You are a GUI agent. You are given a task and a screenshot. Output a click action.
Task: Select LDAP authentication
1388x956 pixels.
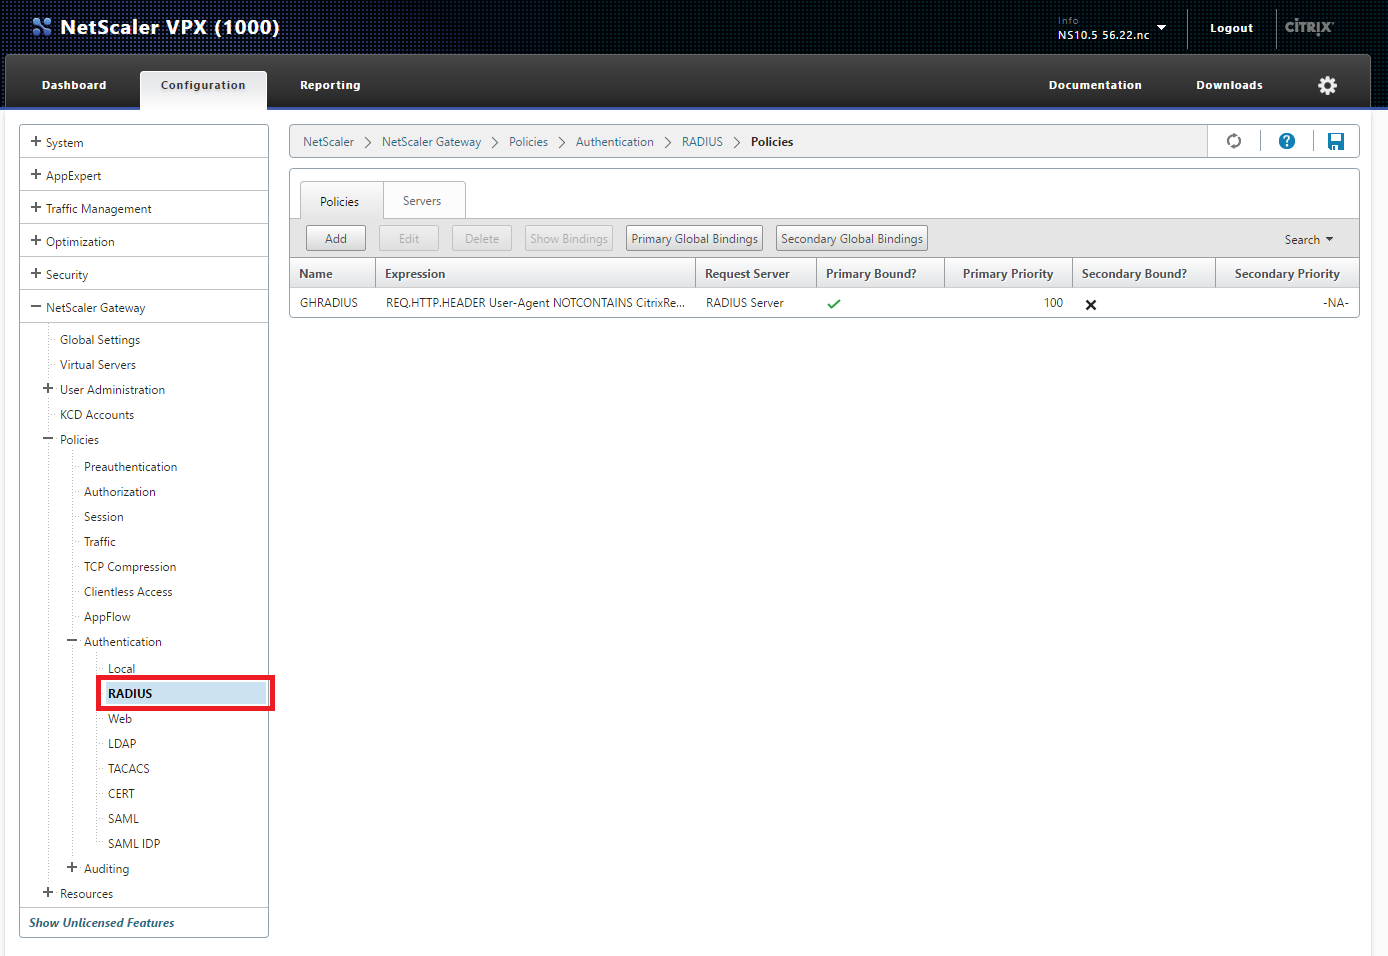[x=122, y=744]
